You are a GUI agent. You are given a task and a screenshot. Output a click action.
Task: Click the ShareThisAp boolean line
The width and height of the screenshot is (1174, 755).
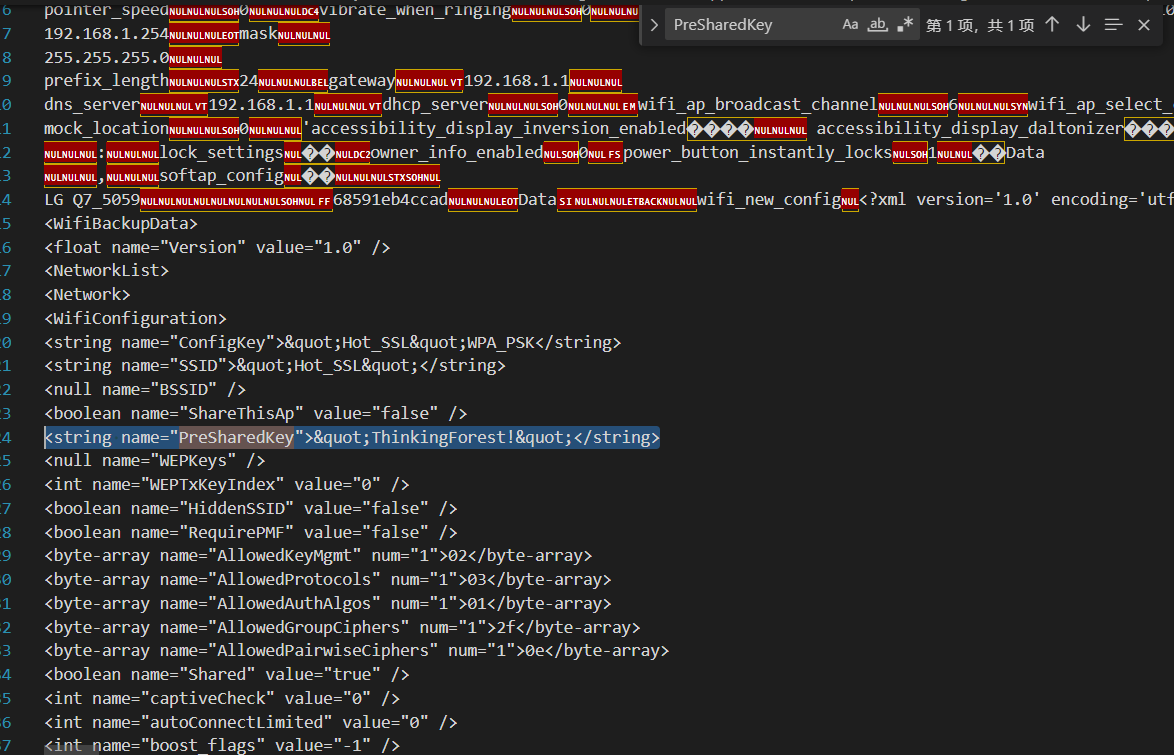[255, 413]
